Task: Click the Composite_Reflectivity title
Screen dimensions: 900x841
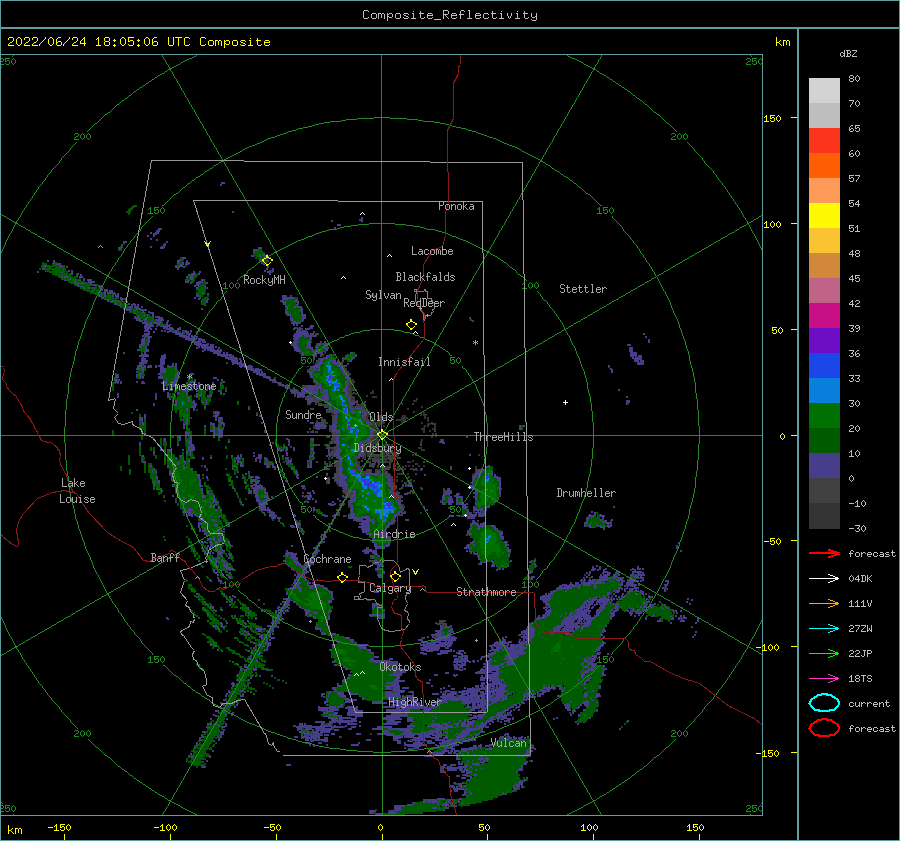Action: point(450,15)
